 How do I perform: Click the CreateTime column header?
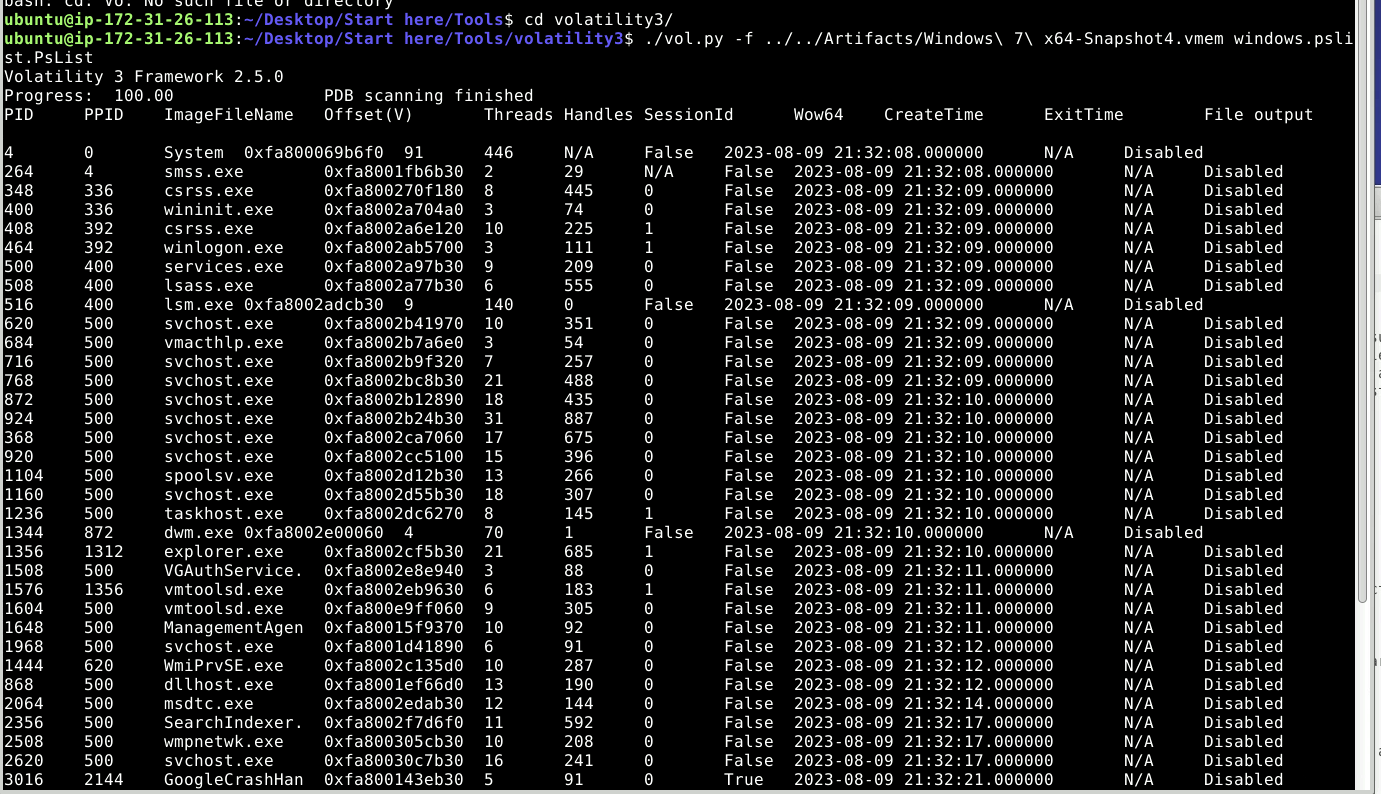(x=932, y=114)
